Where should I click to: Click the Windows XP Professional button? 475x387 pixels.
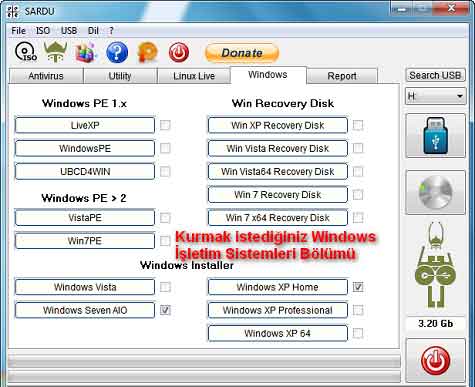[x=278, y=310]
